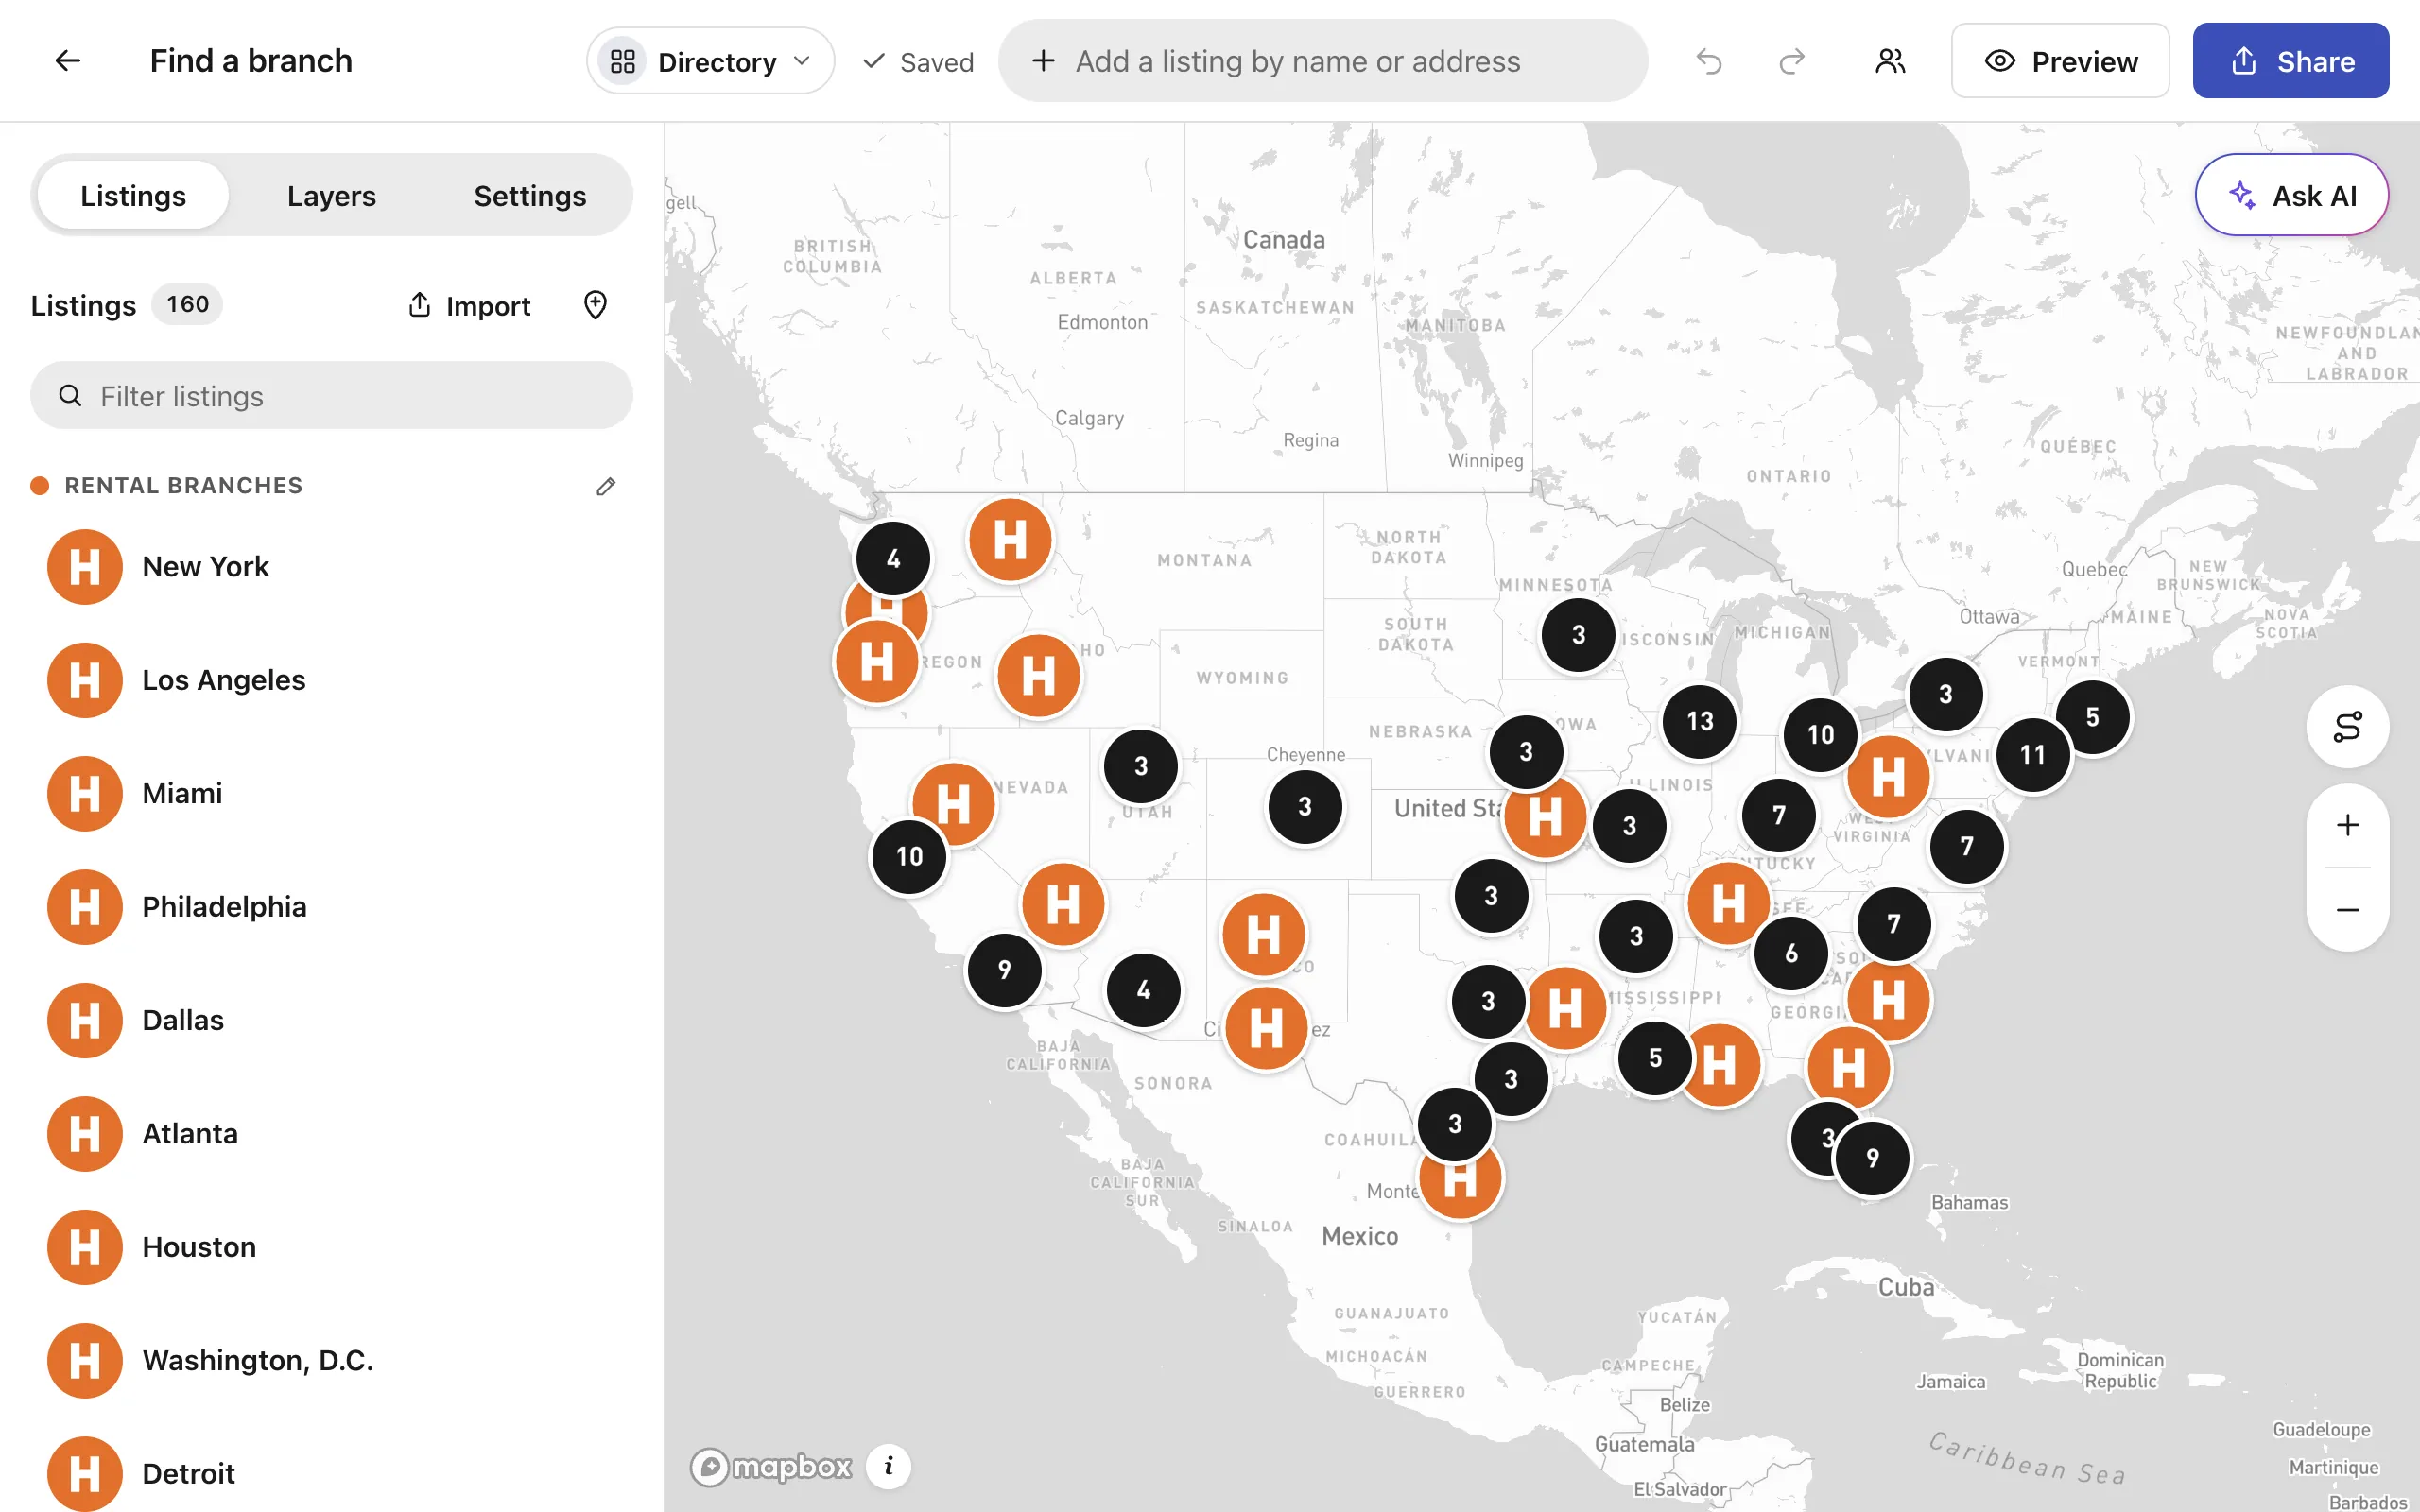This screenshot has height=1512, width=2420.
Task: Click the cluster marker labeled 13
Action: (x=1699, y=722)
